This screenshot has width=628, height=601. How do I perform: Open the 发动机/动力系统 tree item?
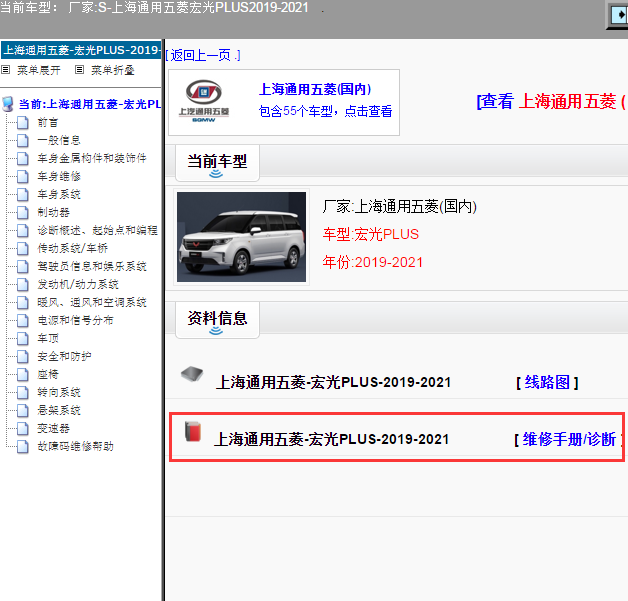click(78, 284)
